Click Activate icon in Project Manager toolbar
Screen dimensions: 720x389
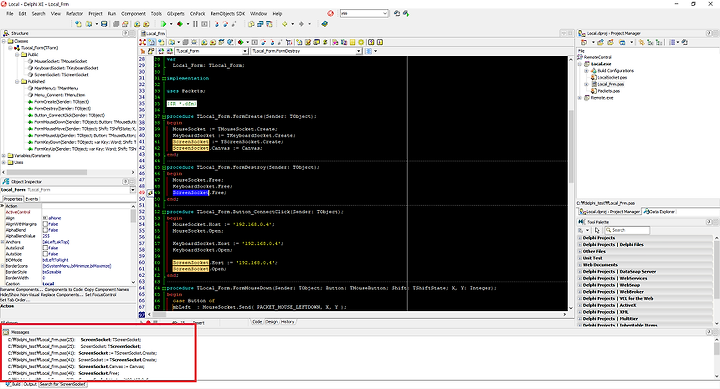[584, 42]
